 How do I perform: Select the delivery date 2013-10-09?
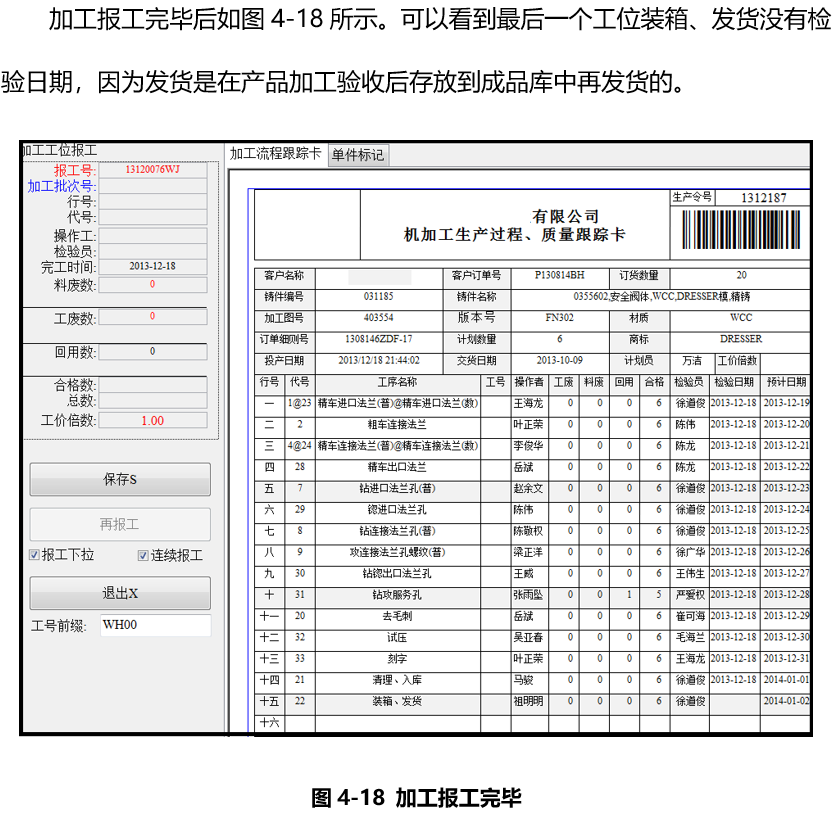point(559,360)
